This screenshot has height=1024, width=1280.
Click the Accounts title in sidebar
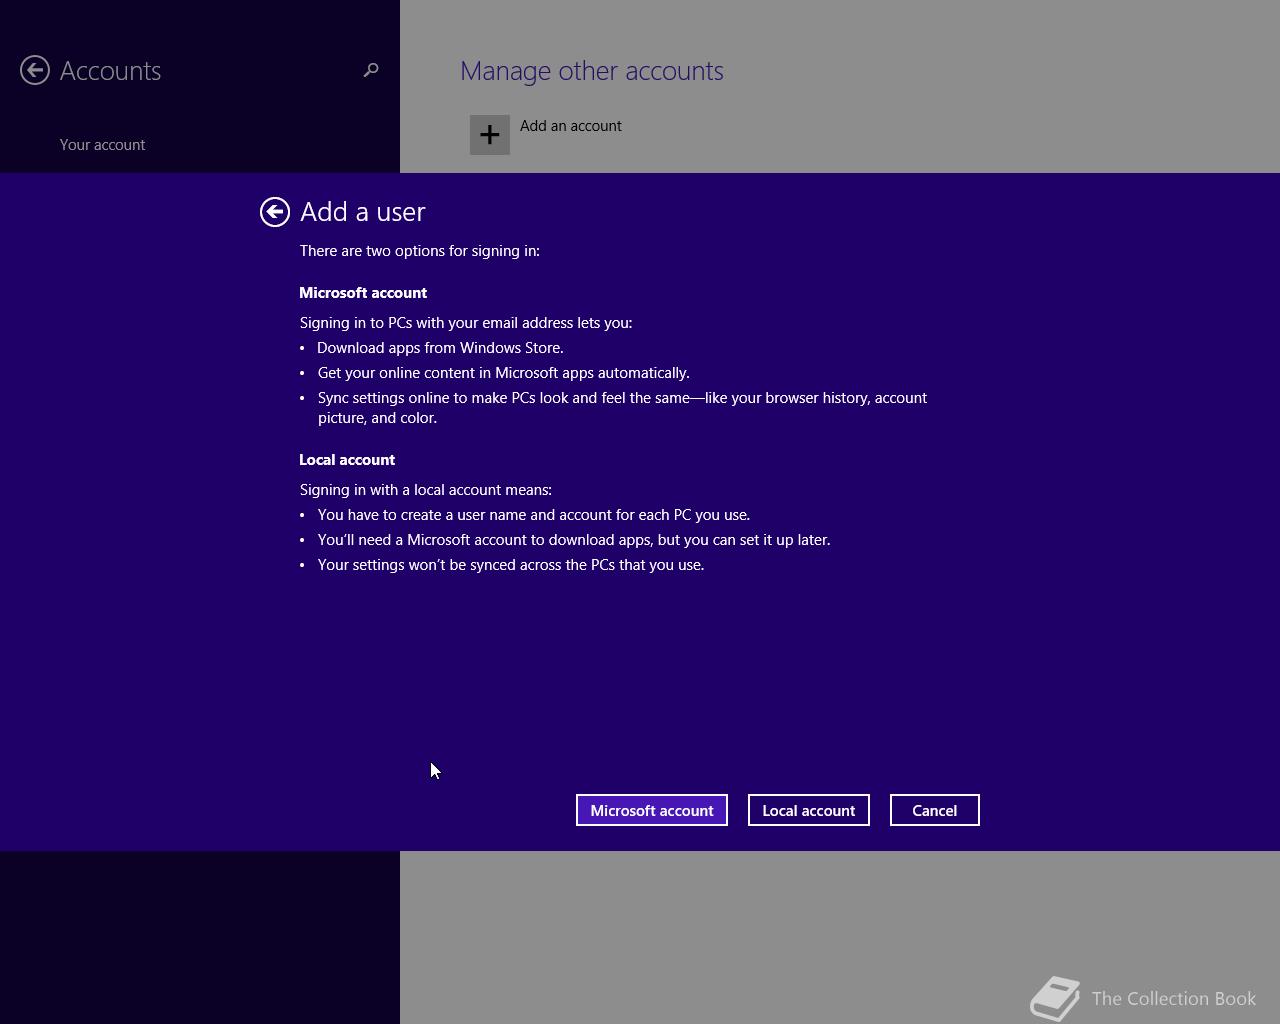110,71
